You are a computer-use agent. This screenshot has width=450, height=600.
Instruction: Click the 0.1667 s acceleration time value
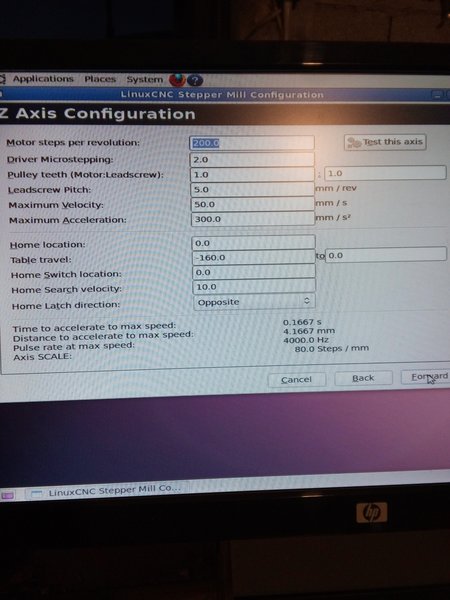302,322
